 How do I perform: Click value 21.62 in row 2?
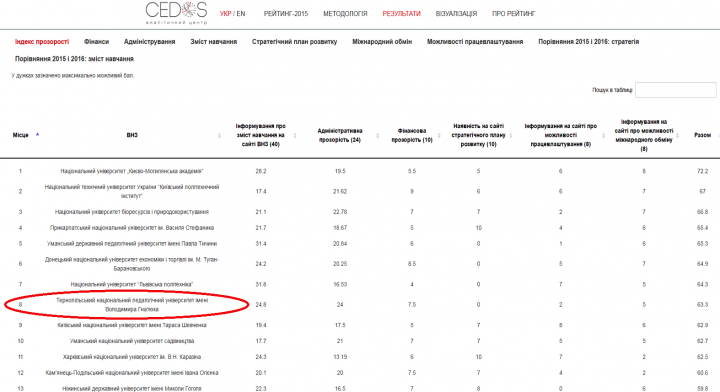click(x=340, y=191)
